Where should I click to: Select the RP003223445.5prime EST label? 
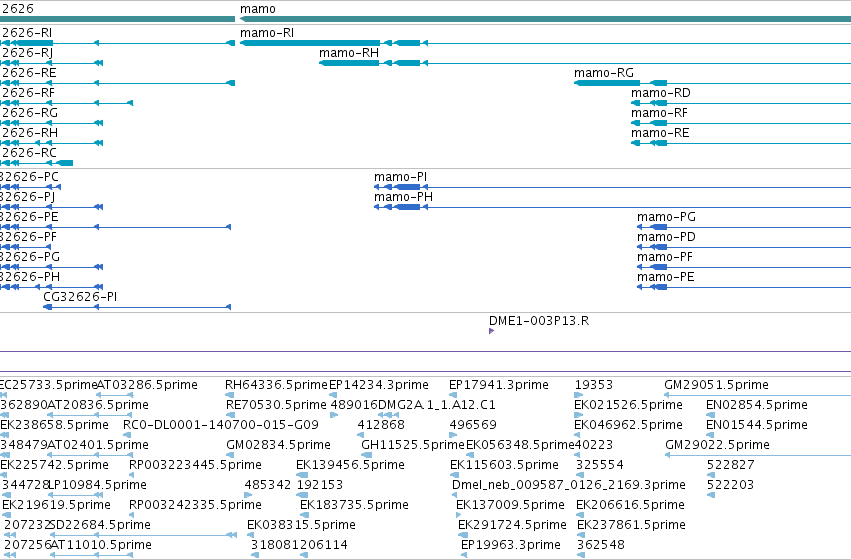point(195,465)
